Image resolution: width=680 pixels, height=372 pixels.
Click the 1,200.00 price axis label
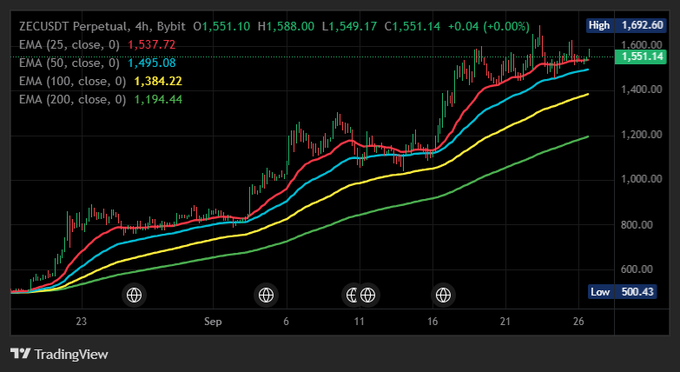(642, 134)
